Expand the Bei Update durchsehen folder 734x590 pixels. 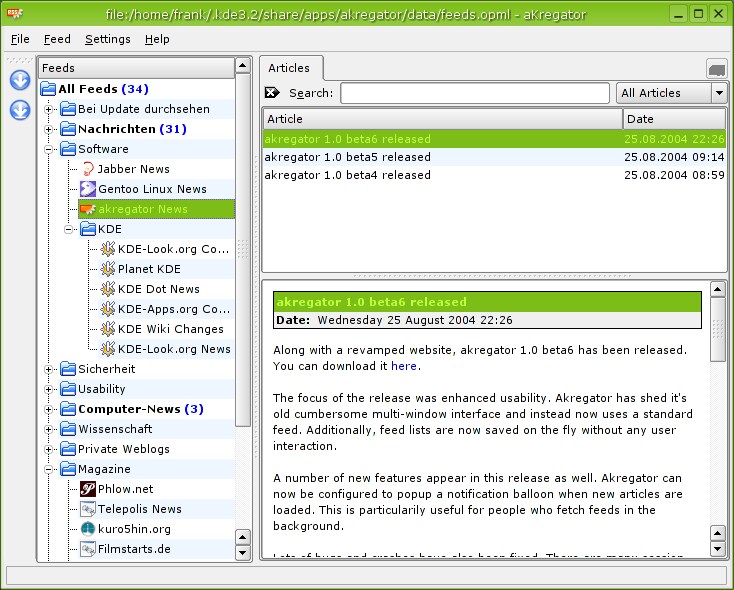pos(48,109)
